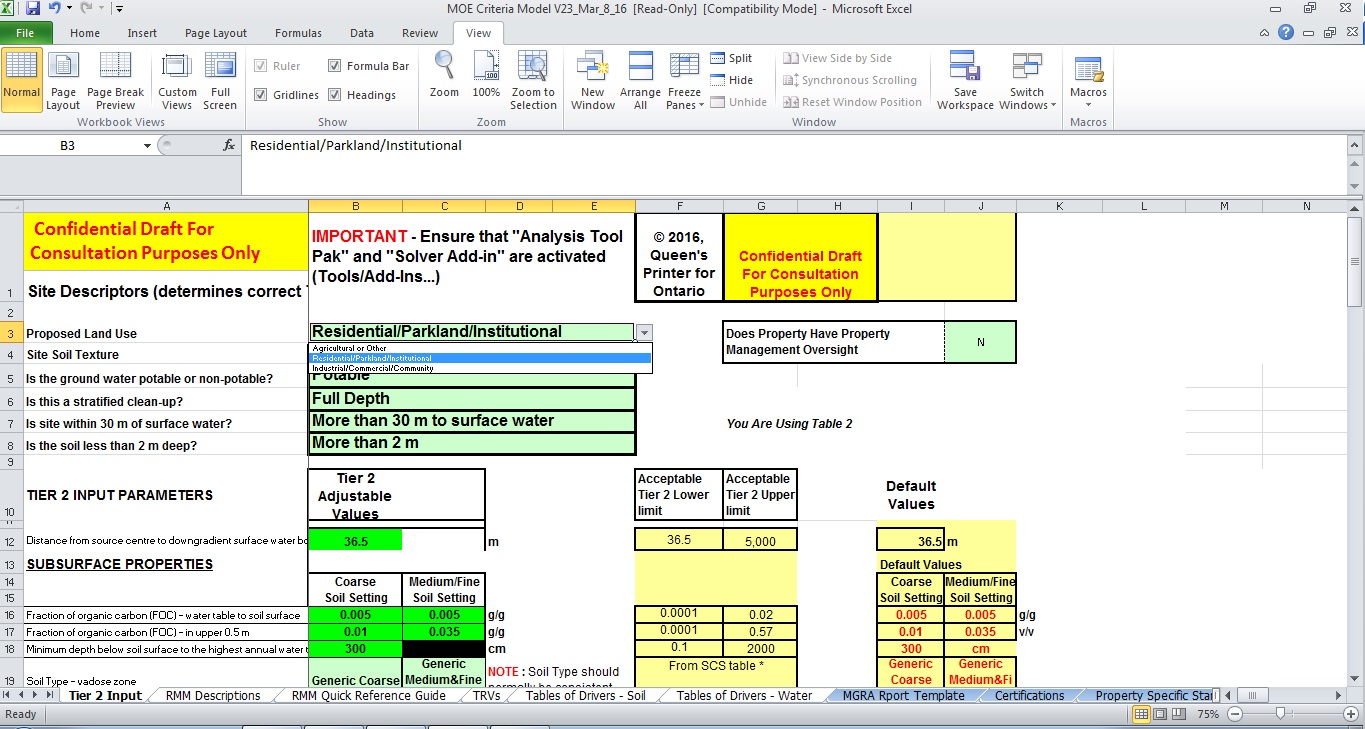Toggle the Formula Bar checkbox

click(x=369, y=66)
